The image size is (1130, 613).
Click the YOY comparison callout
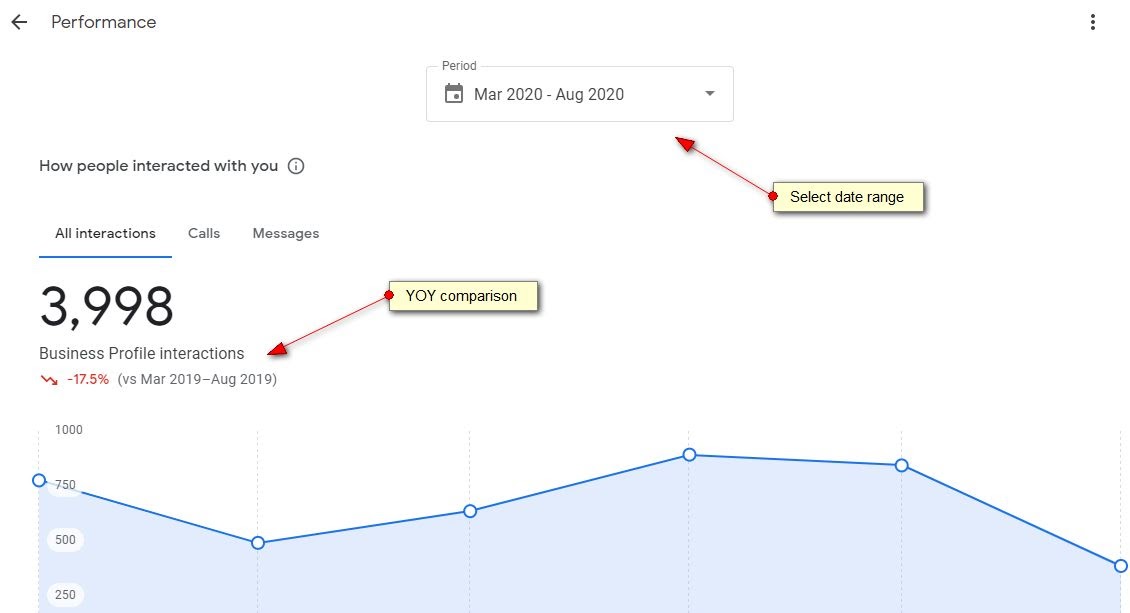[462, 296]
